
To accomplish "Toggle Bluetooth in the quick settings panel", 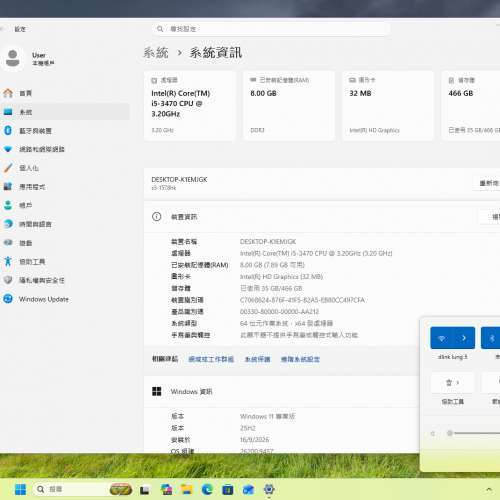I will [x=491, y=338].
